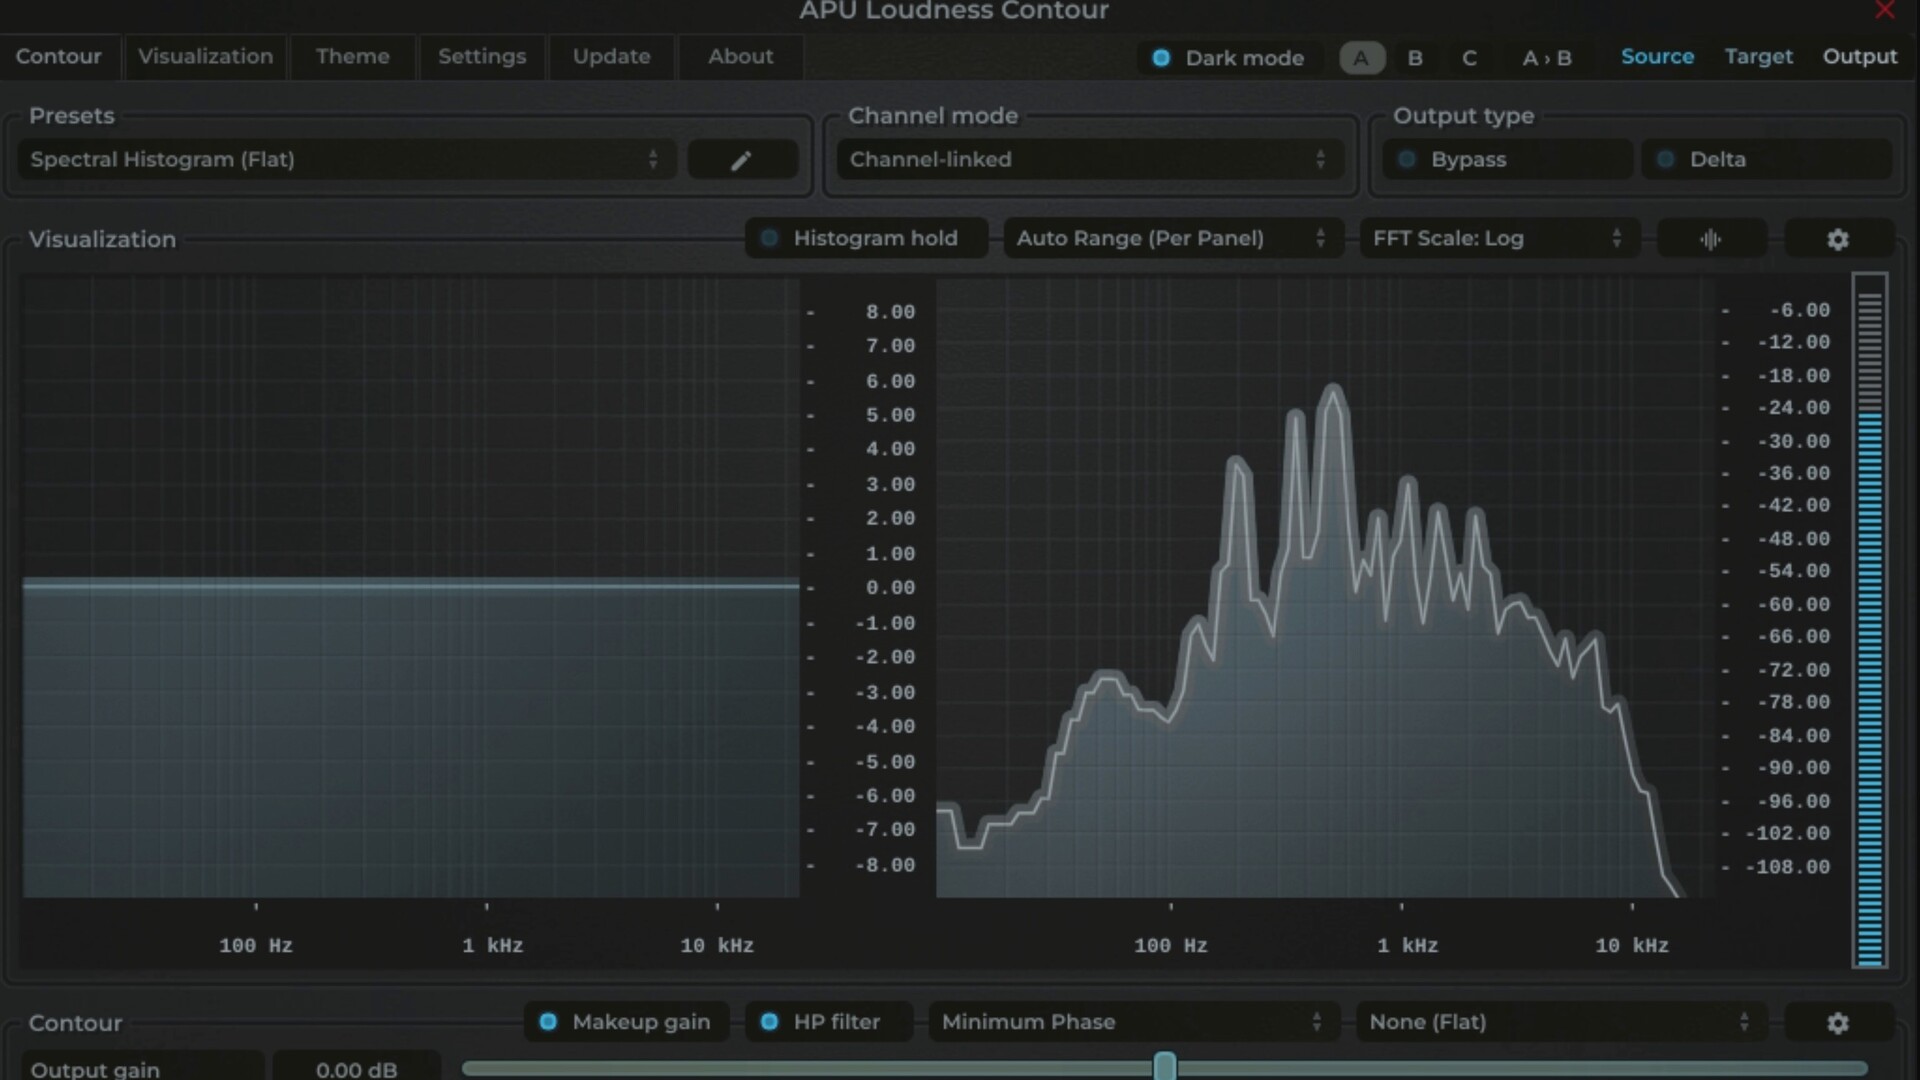The height and width of the screenshot is (1080, 1920).
Task: Click the flat contour curve panel
Action: click(411, 588)
